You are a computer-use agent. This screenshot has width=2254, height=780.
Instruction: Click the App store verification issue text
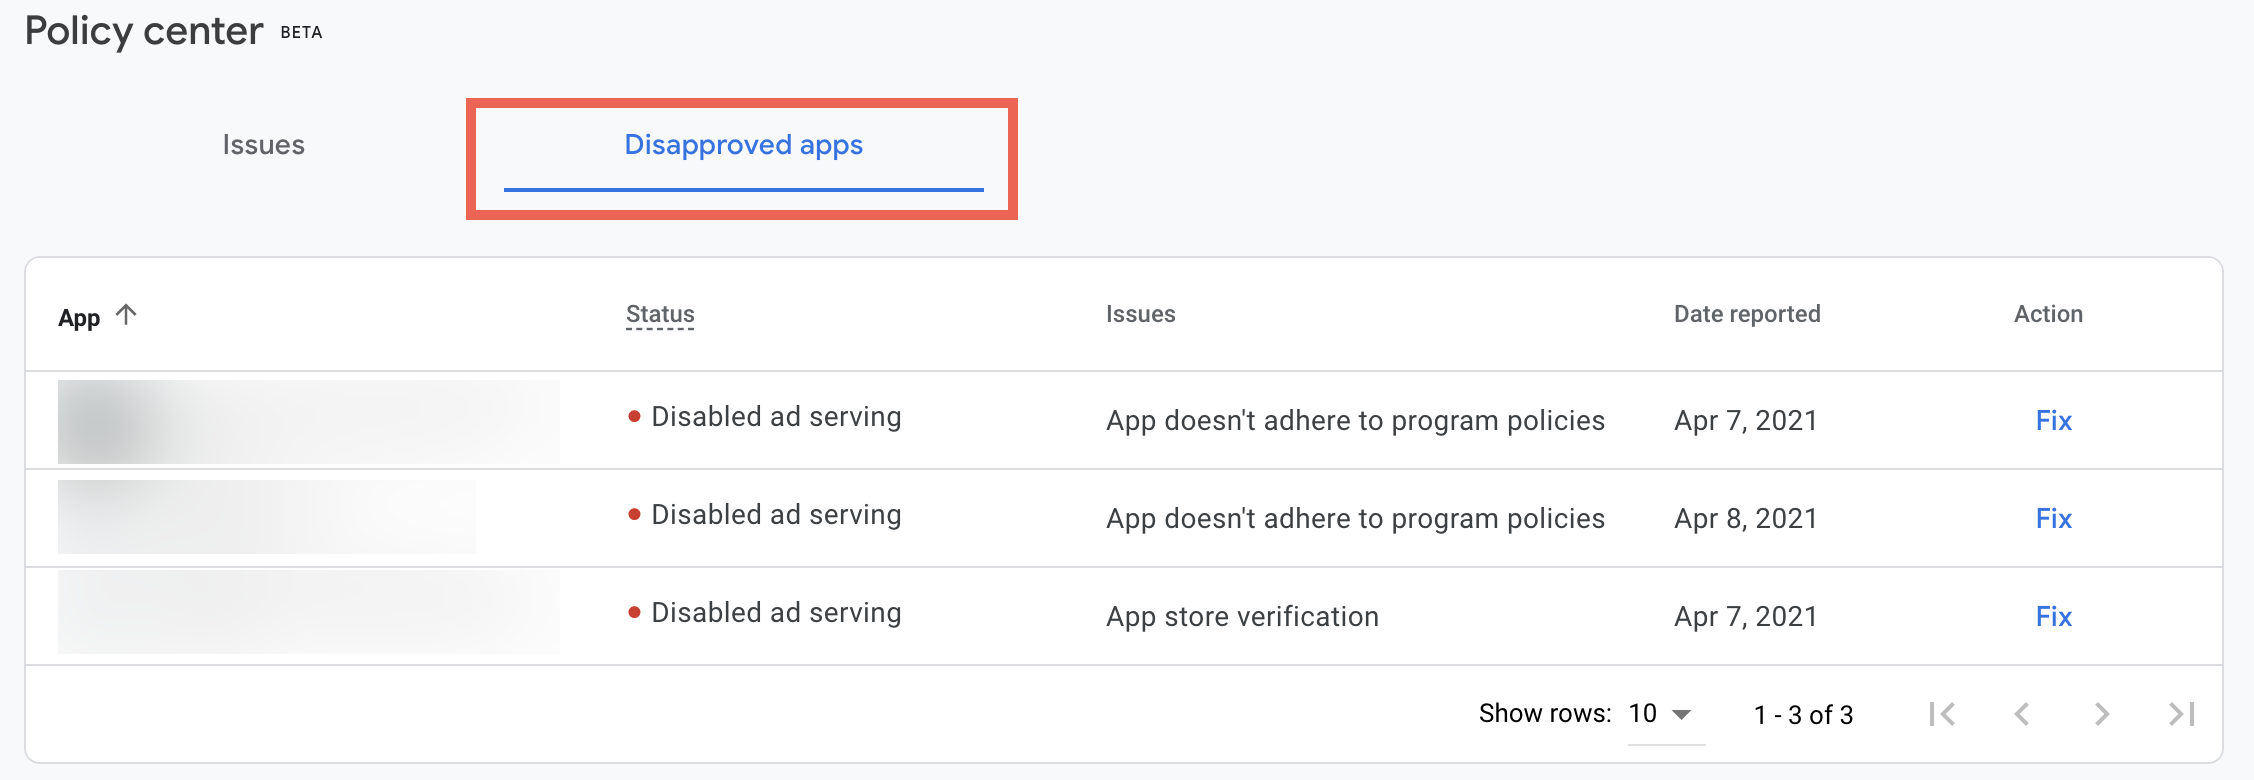1242,617
